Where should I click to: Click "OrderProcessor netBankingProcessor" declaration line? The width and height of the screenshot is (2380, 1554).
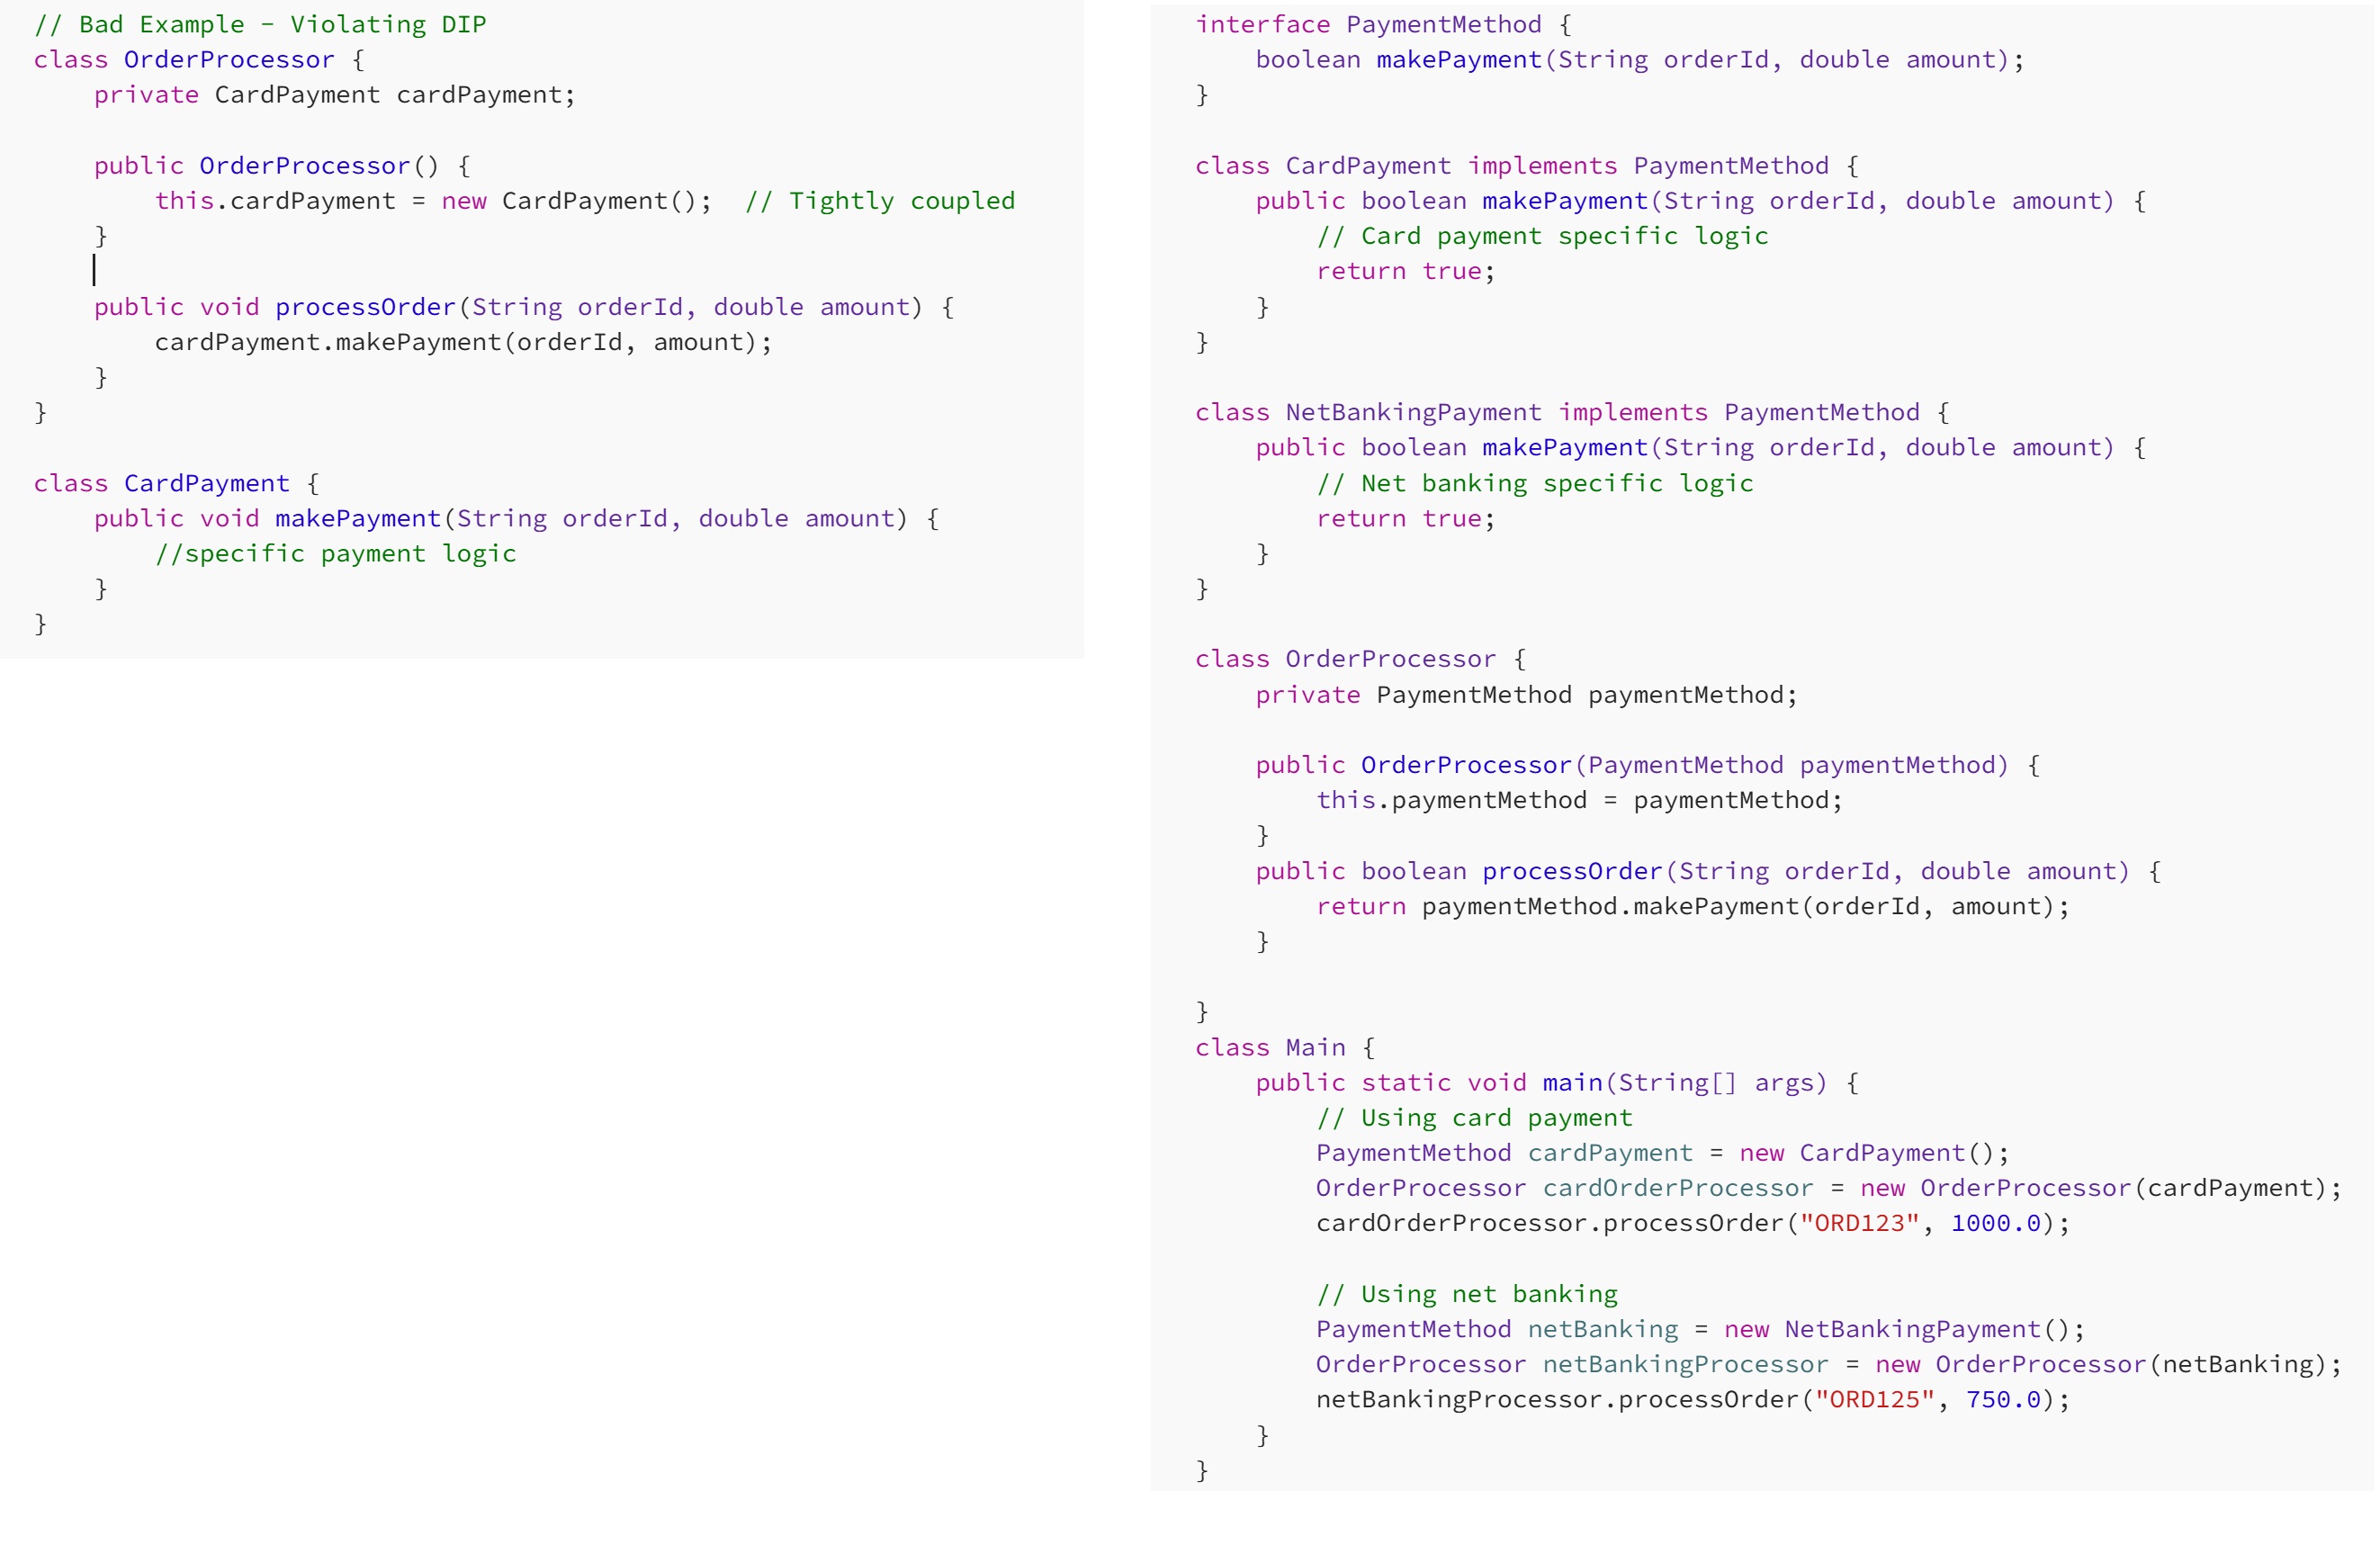click(x=1829, y=1365)
